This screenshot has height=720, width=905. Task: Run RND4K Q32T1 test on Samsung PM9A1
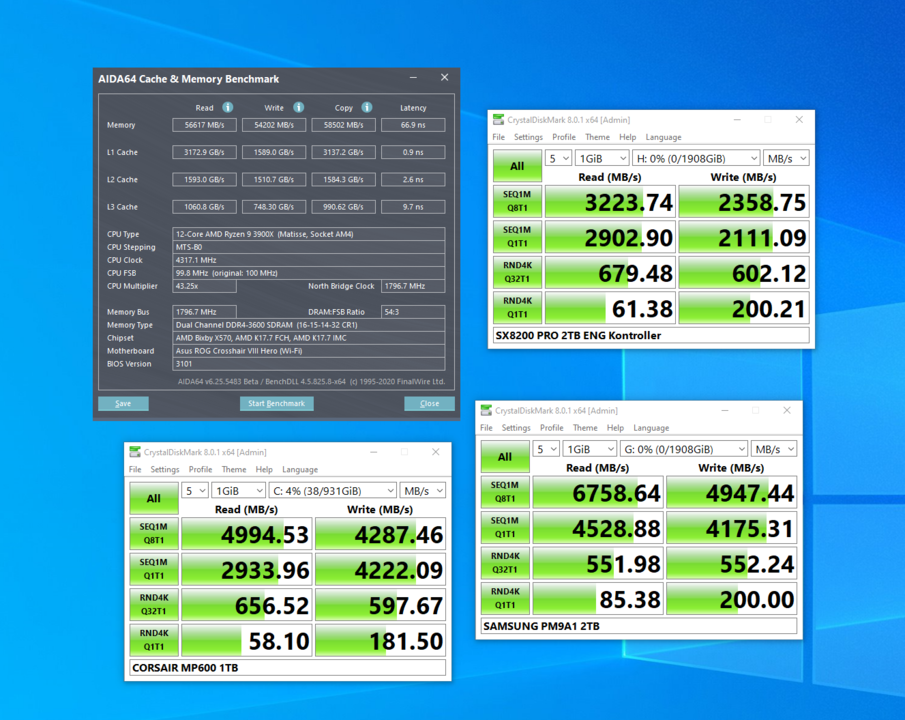pos(505,563)
